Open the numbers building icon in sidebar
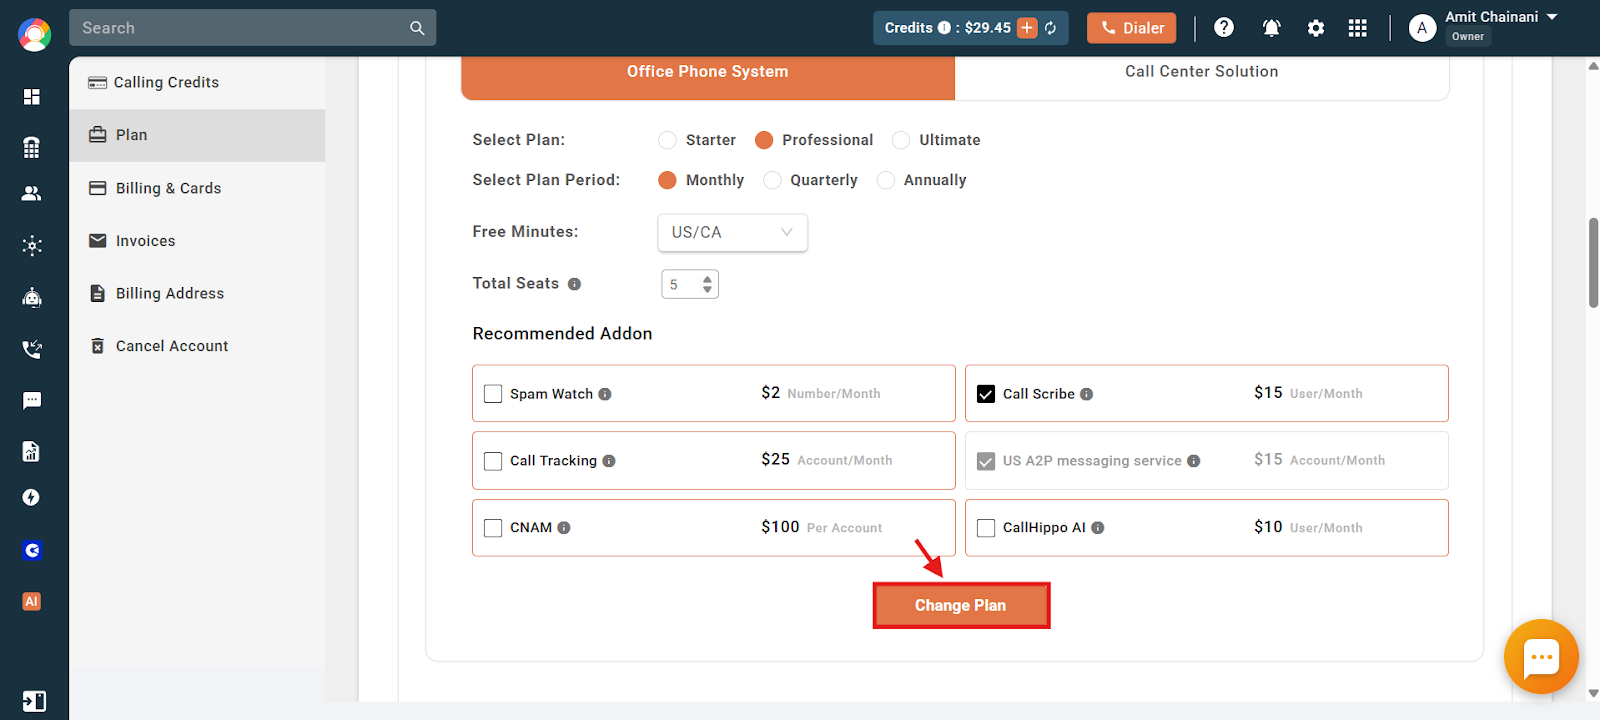 click(32, 147)
